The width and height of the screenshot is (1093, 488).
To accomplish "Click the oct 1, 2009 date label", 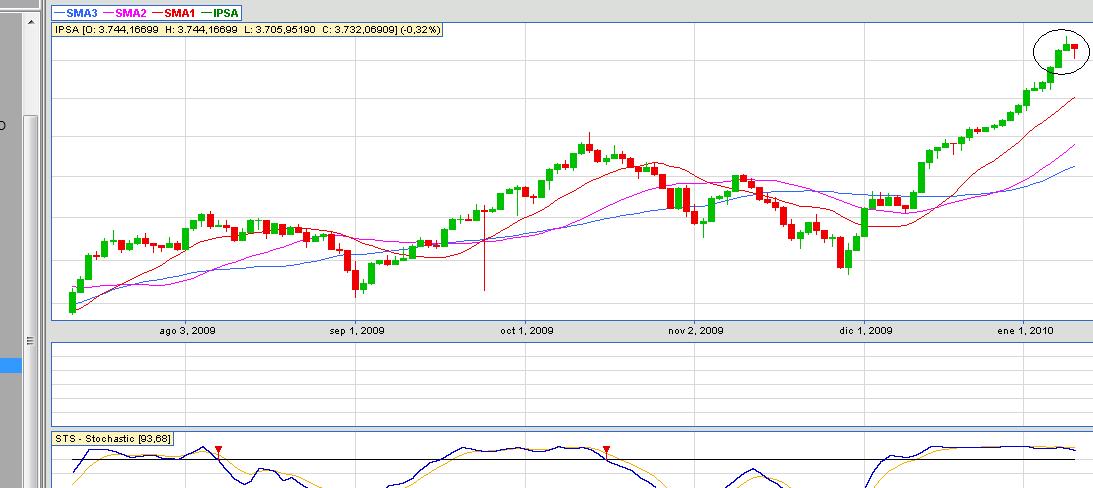I will point(526,330).
